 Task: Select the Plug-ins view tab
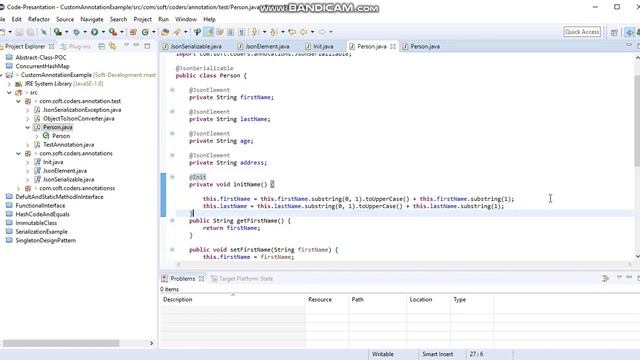pos(76,47)
